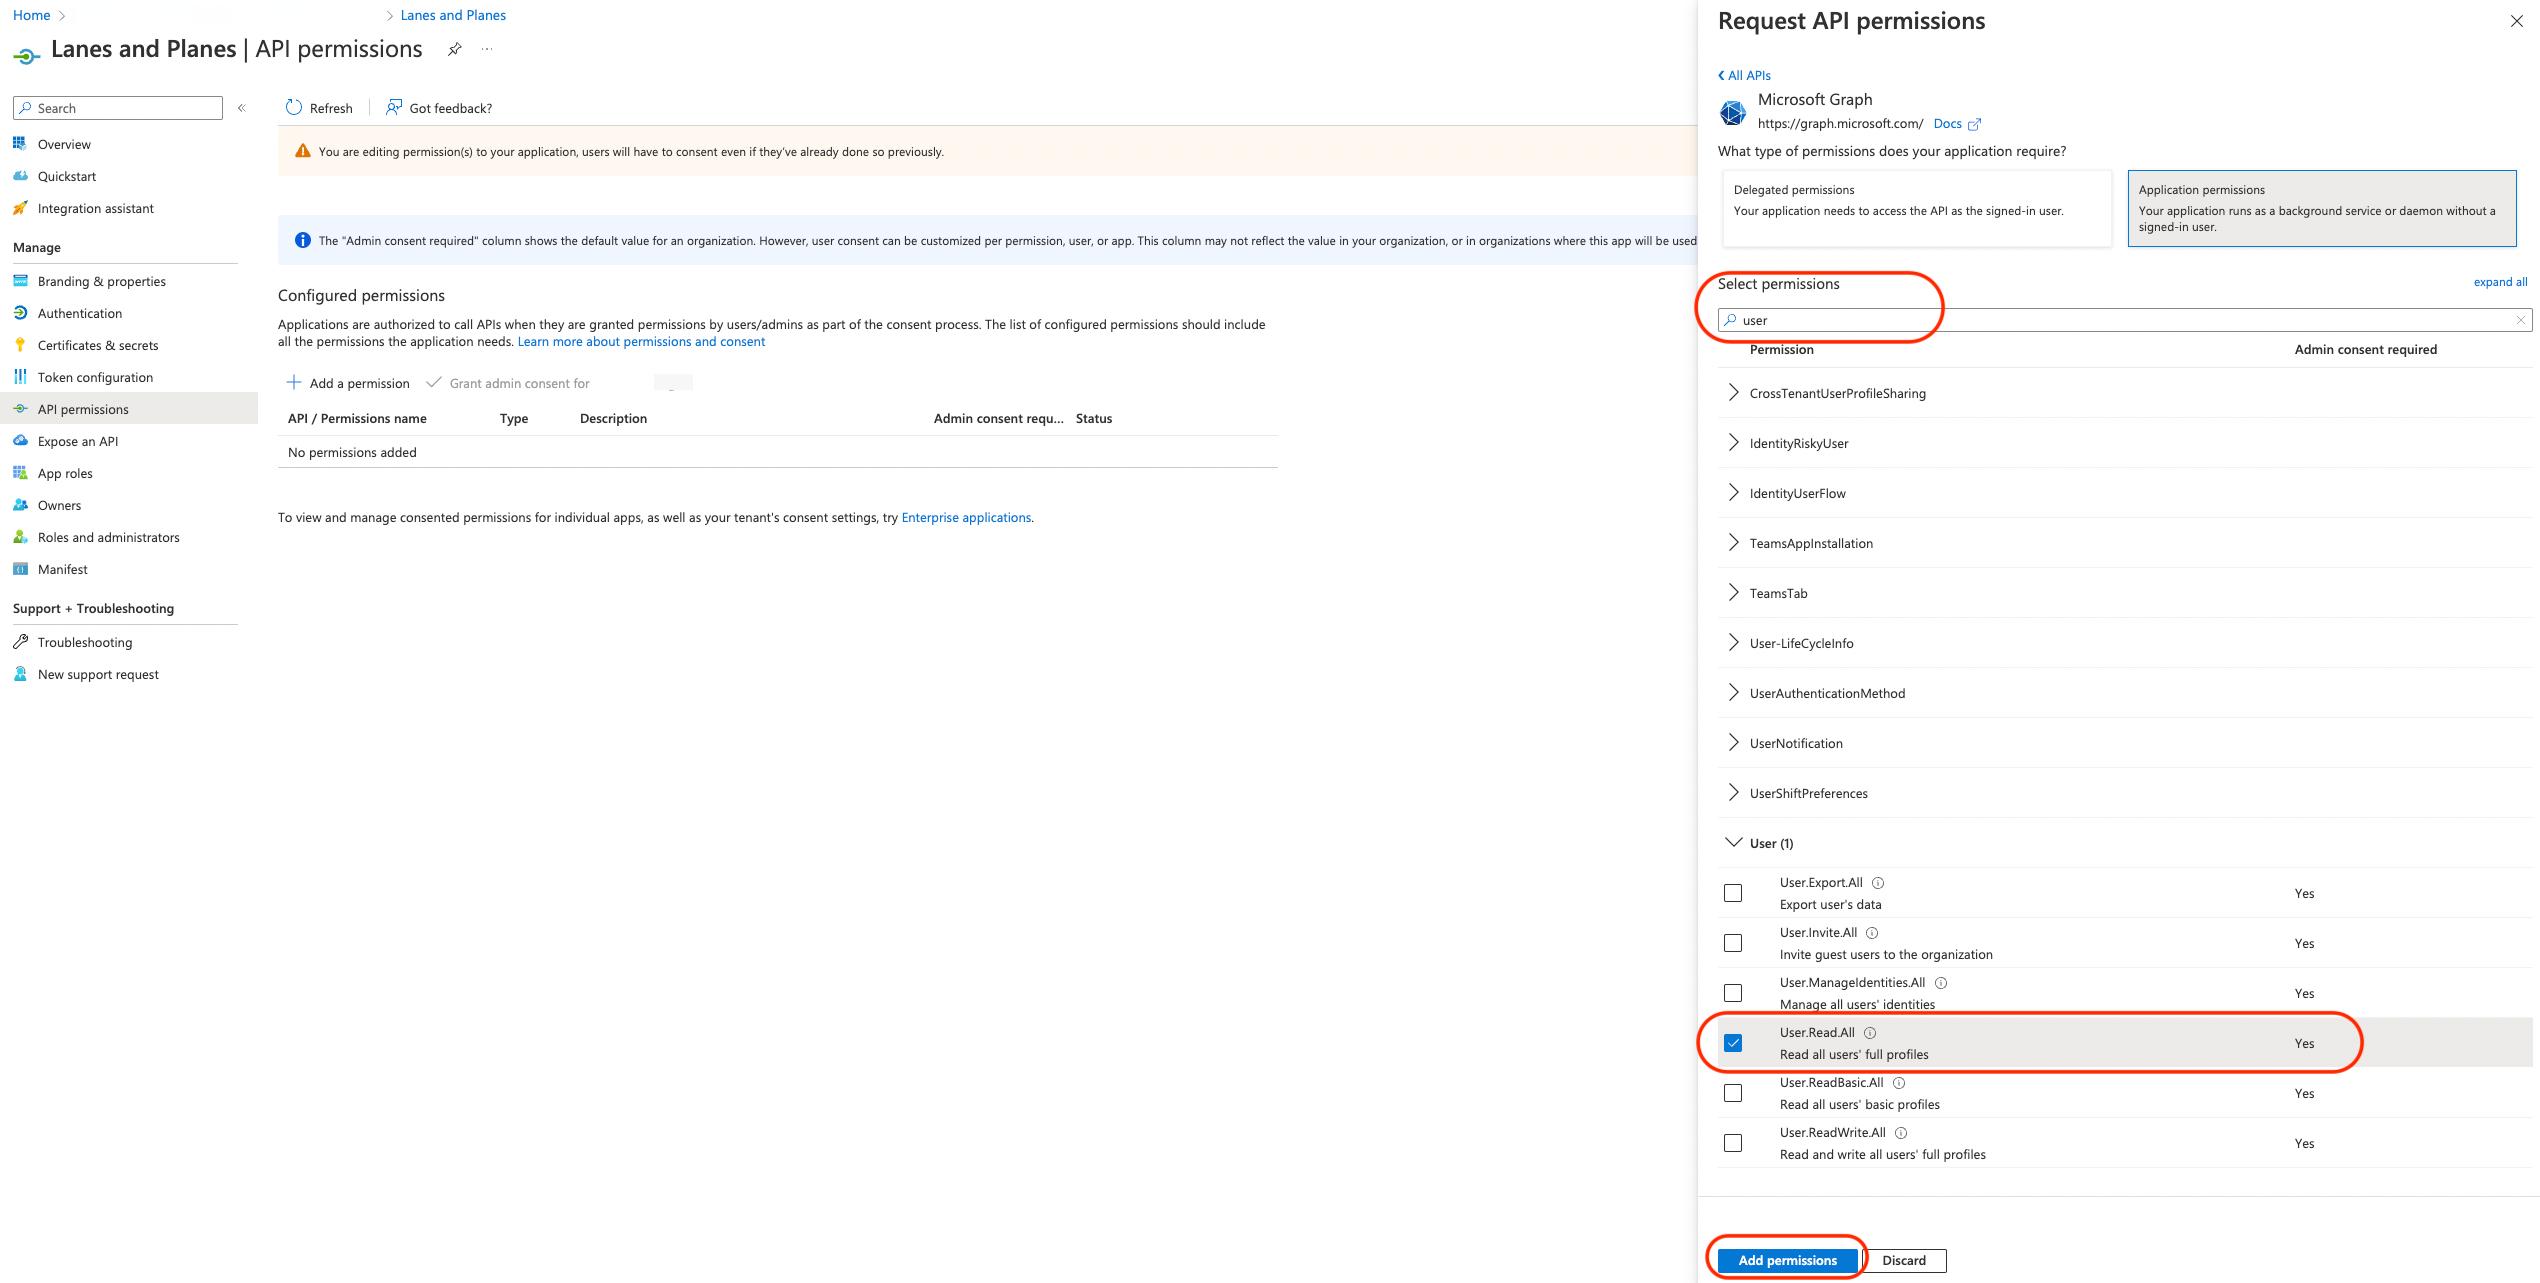Screen dimensions: 2540x1283
Task: Select the Delegated permissions option card
Action: pyautogui.click(x=1916, y=208)
